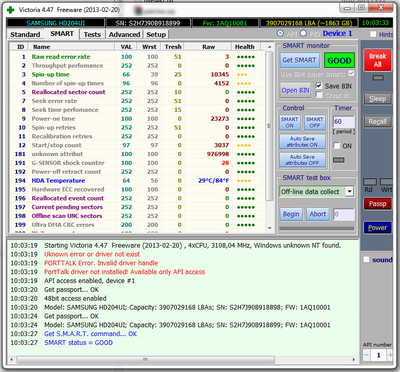Select G-SENSOR shock counter row

point(137,163)
